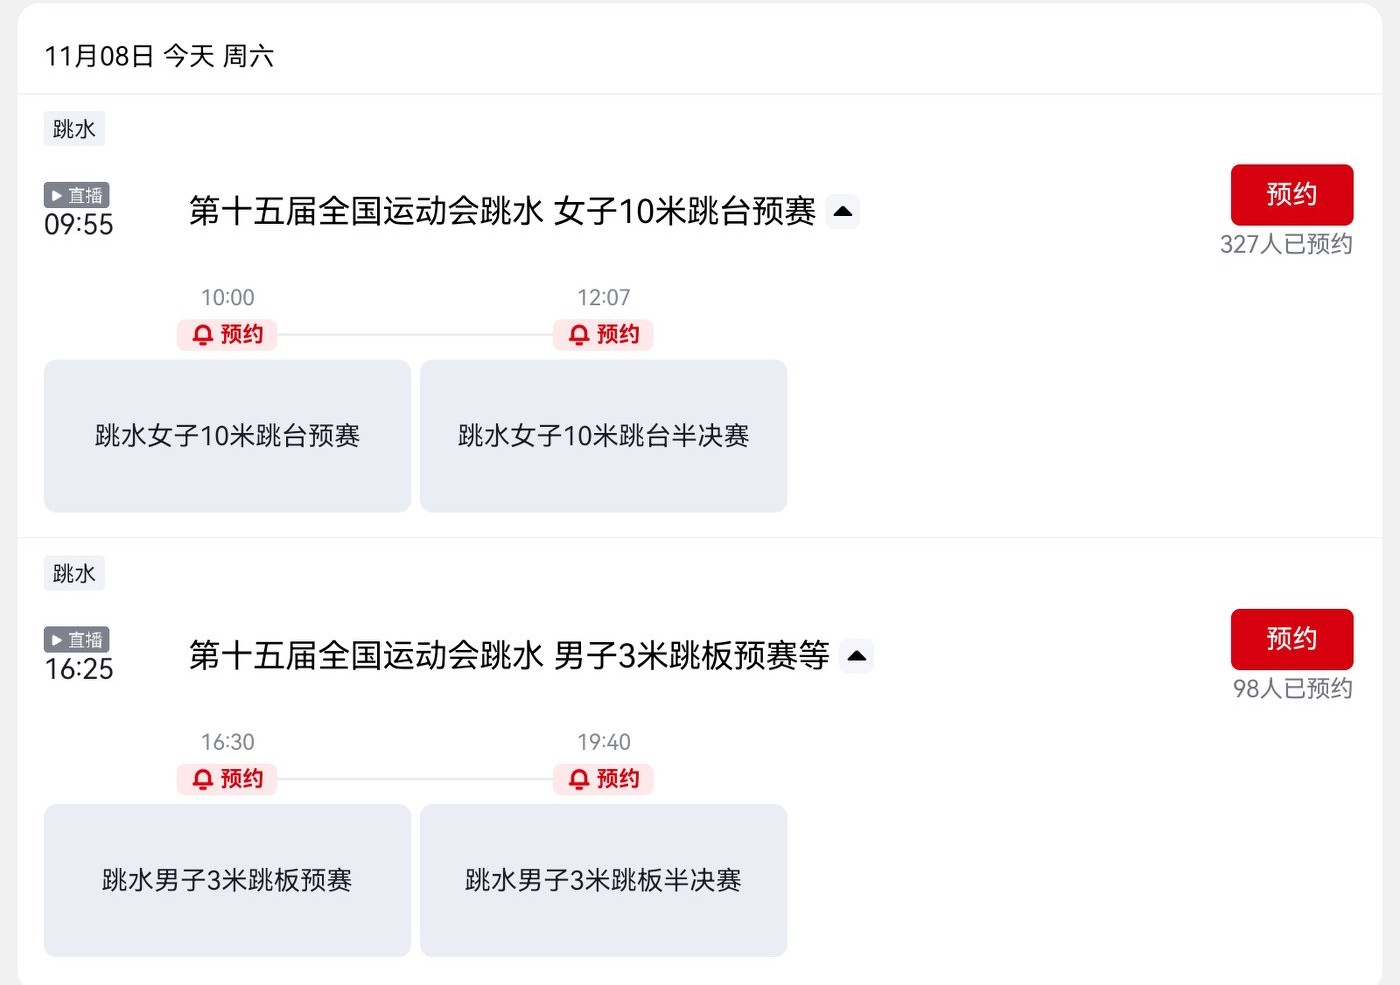Click the 16:25 直播 live play icon
The image size is (1400, 985).
76,639
